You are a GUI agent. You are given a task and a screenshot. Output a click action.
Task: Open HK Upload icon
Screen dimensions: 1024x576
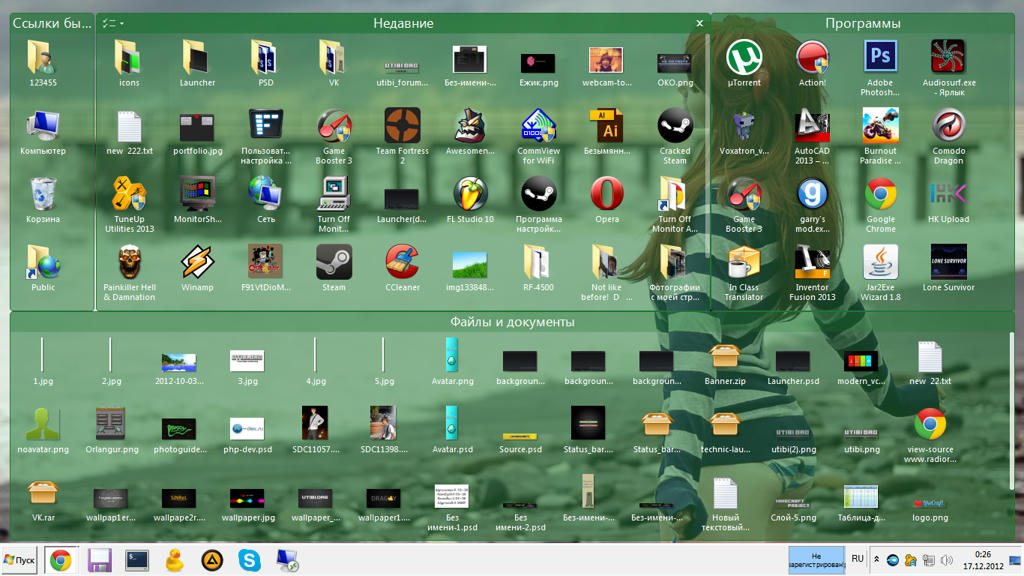coord(948,200)
